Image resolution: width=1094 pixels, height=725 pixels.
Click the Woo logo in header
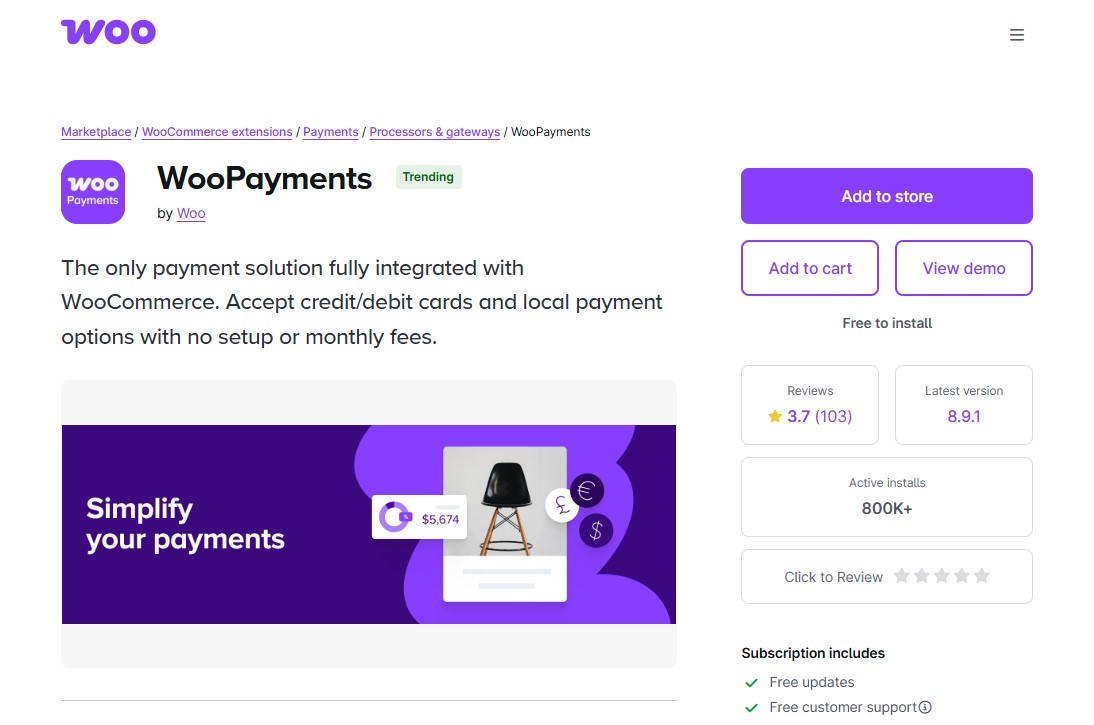click(x=108, y=32)
